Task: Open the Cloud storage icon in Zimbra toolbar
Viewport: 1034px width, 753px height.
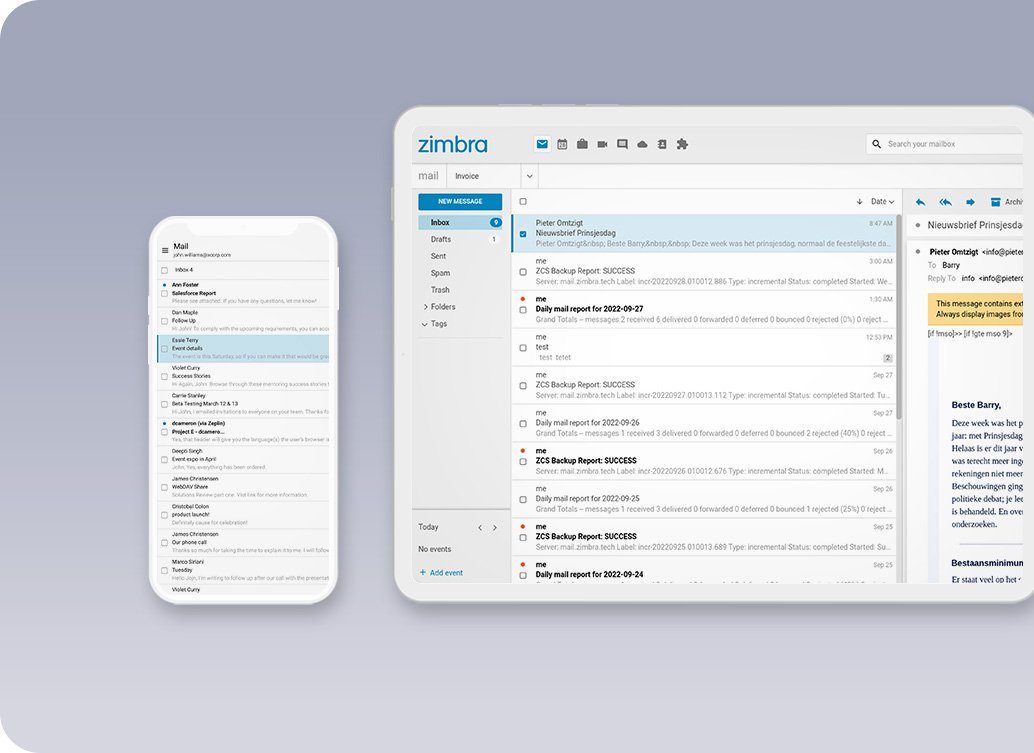Action: [642, 144]
